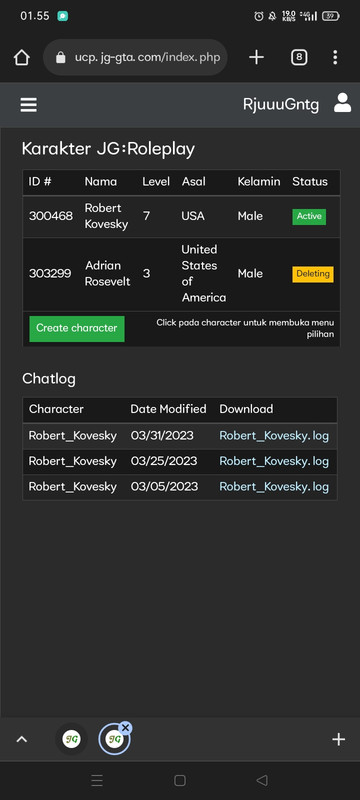Click the level 7 cell of Robert Kovesky
This screenshot has width=360, height=800.
tap(146, 216)
